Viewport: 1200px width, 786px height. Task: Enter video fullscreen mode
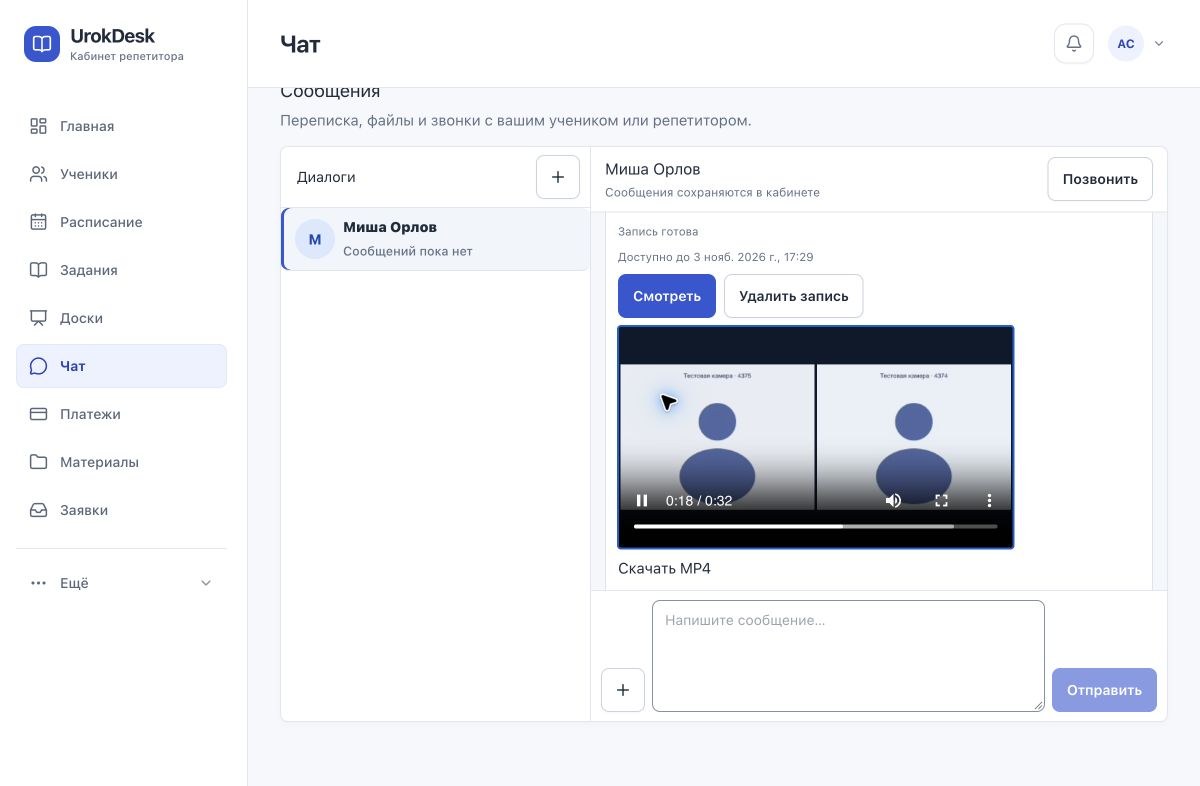pyautogui.click(x=941, y=501)
